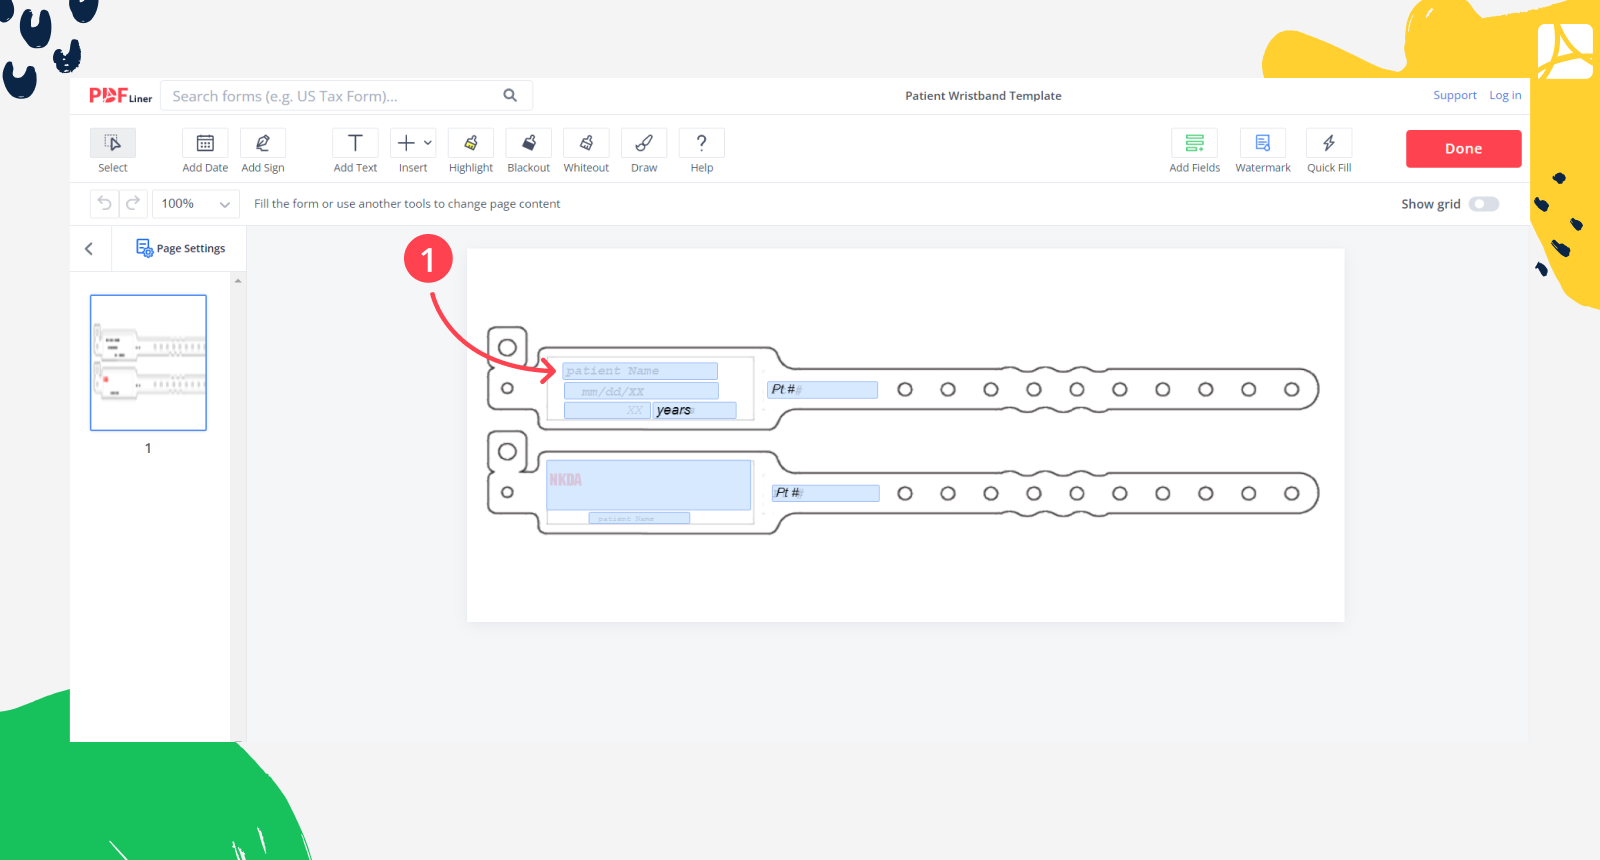Open the Add Fields panel
The width and height of the screenshot is (1600, 860).
(1194, 144)
